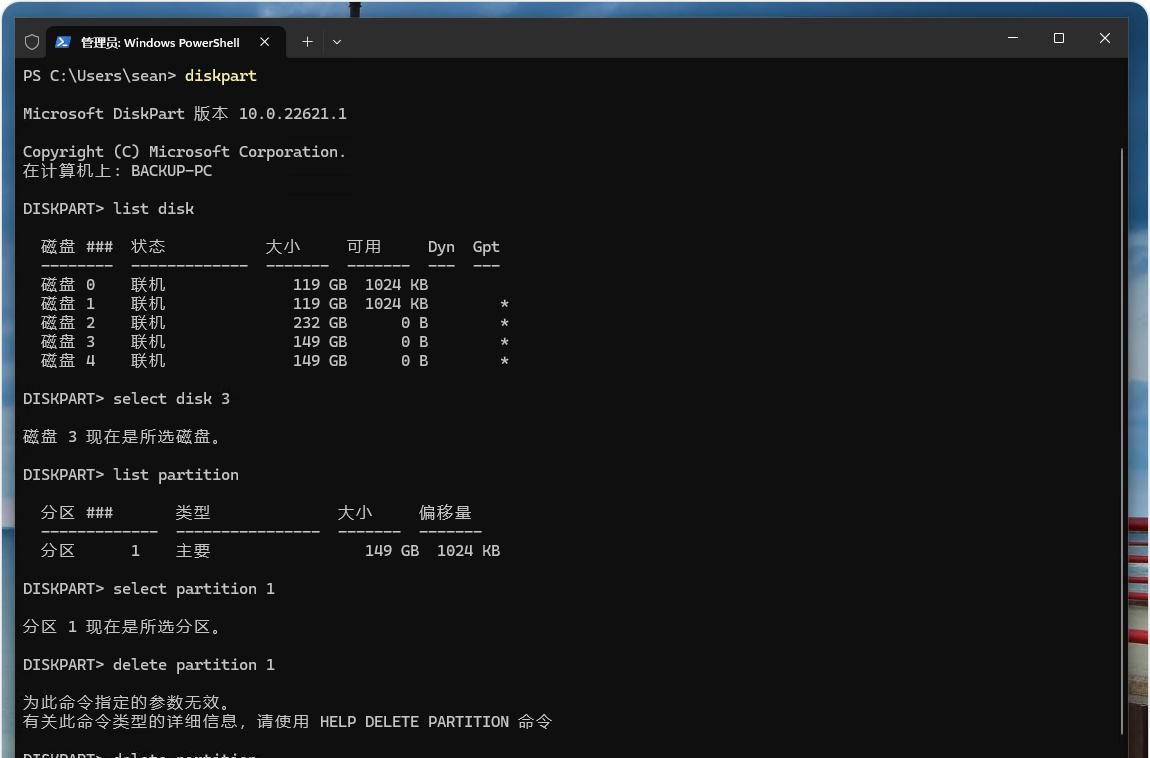
Task: Click '磁盘 3 现在是所选磁盘。' message
Action: click(x=122, y=437)
